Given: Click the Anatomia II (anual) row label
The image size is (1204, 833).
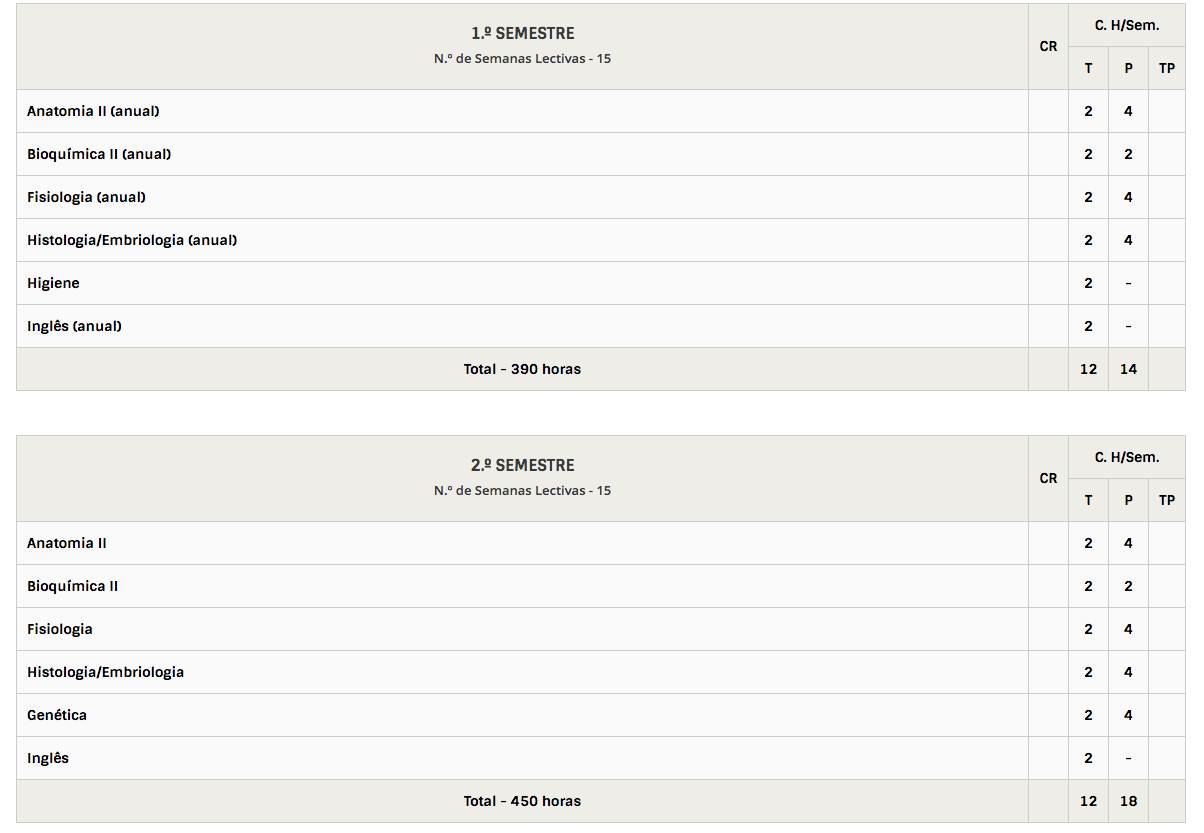Looking at the screenshot, I should [x=93, y=111].
